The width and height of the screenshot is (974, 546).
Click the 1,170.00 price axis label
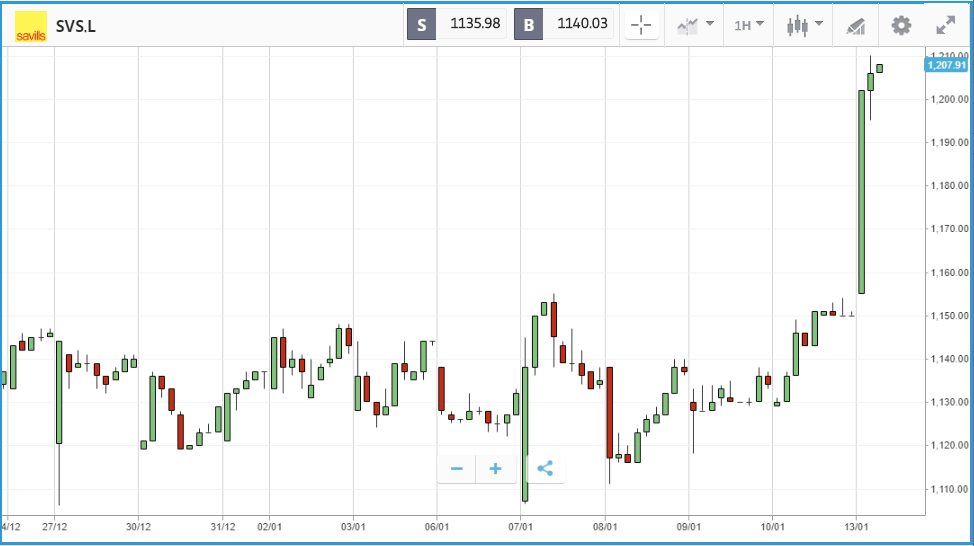[x=949, y=229]
